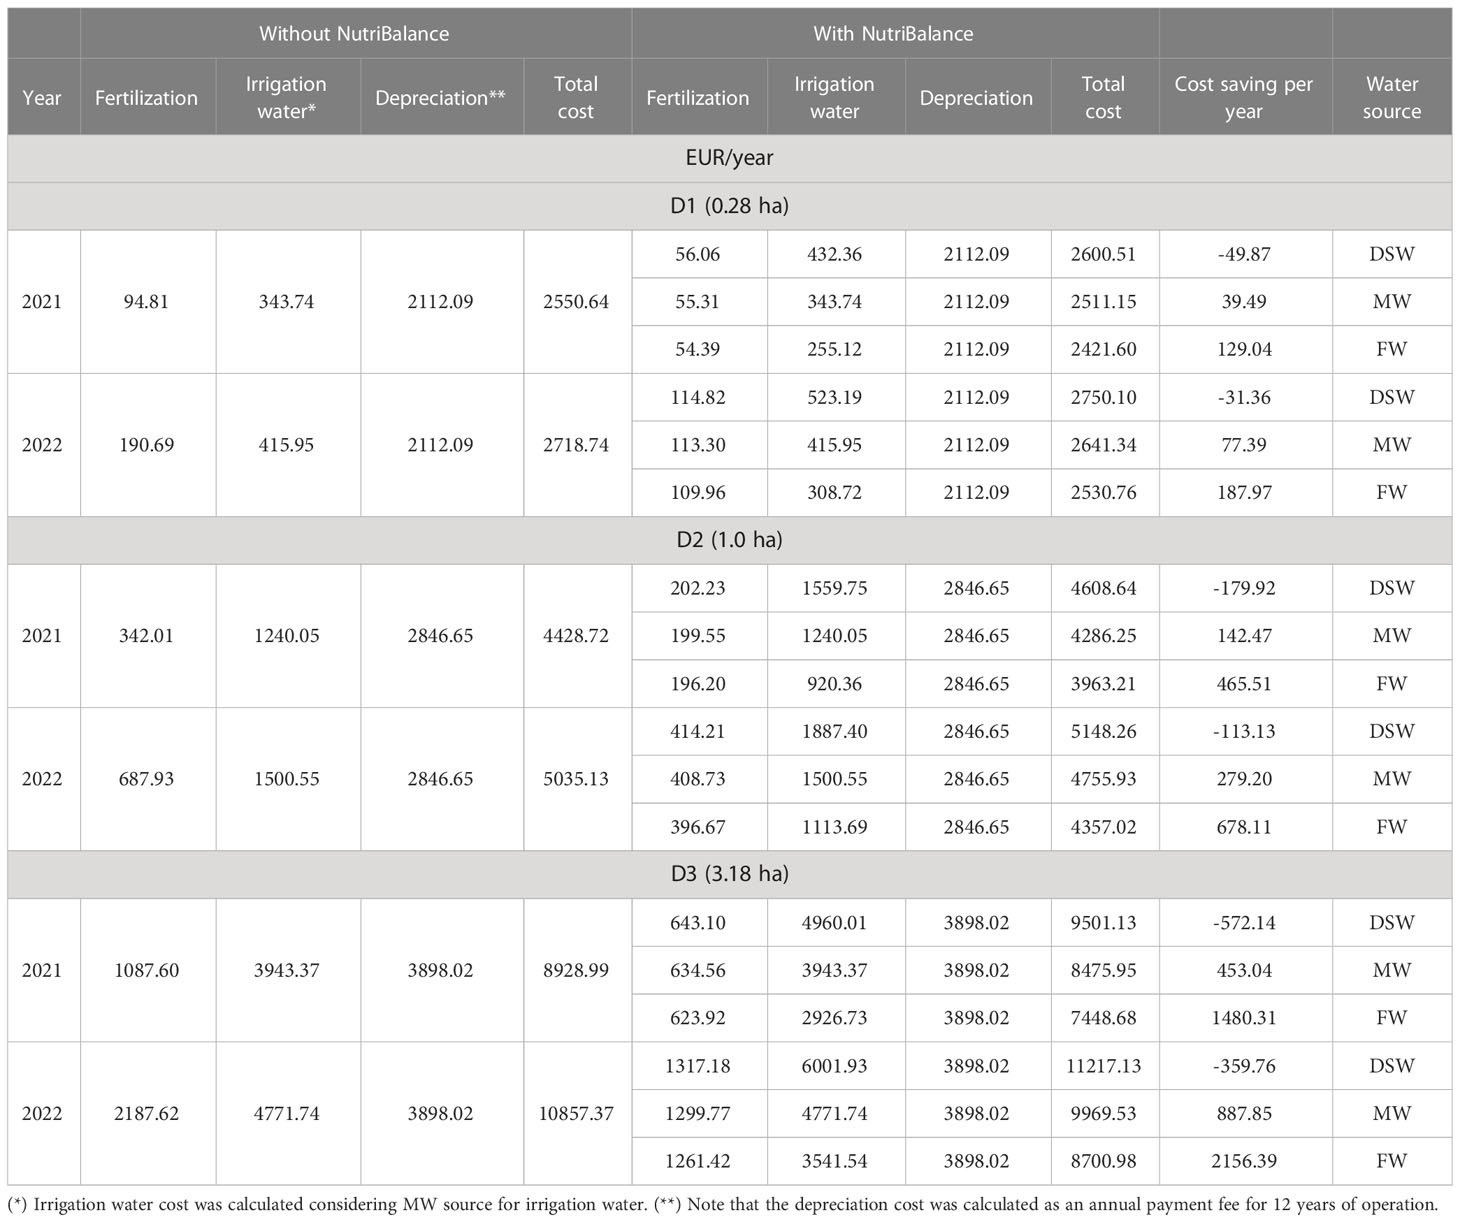
Task: Select the 'D1 (0.28 ha)' section row
Action: (729, 206)
